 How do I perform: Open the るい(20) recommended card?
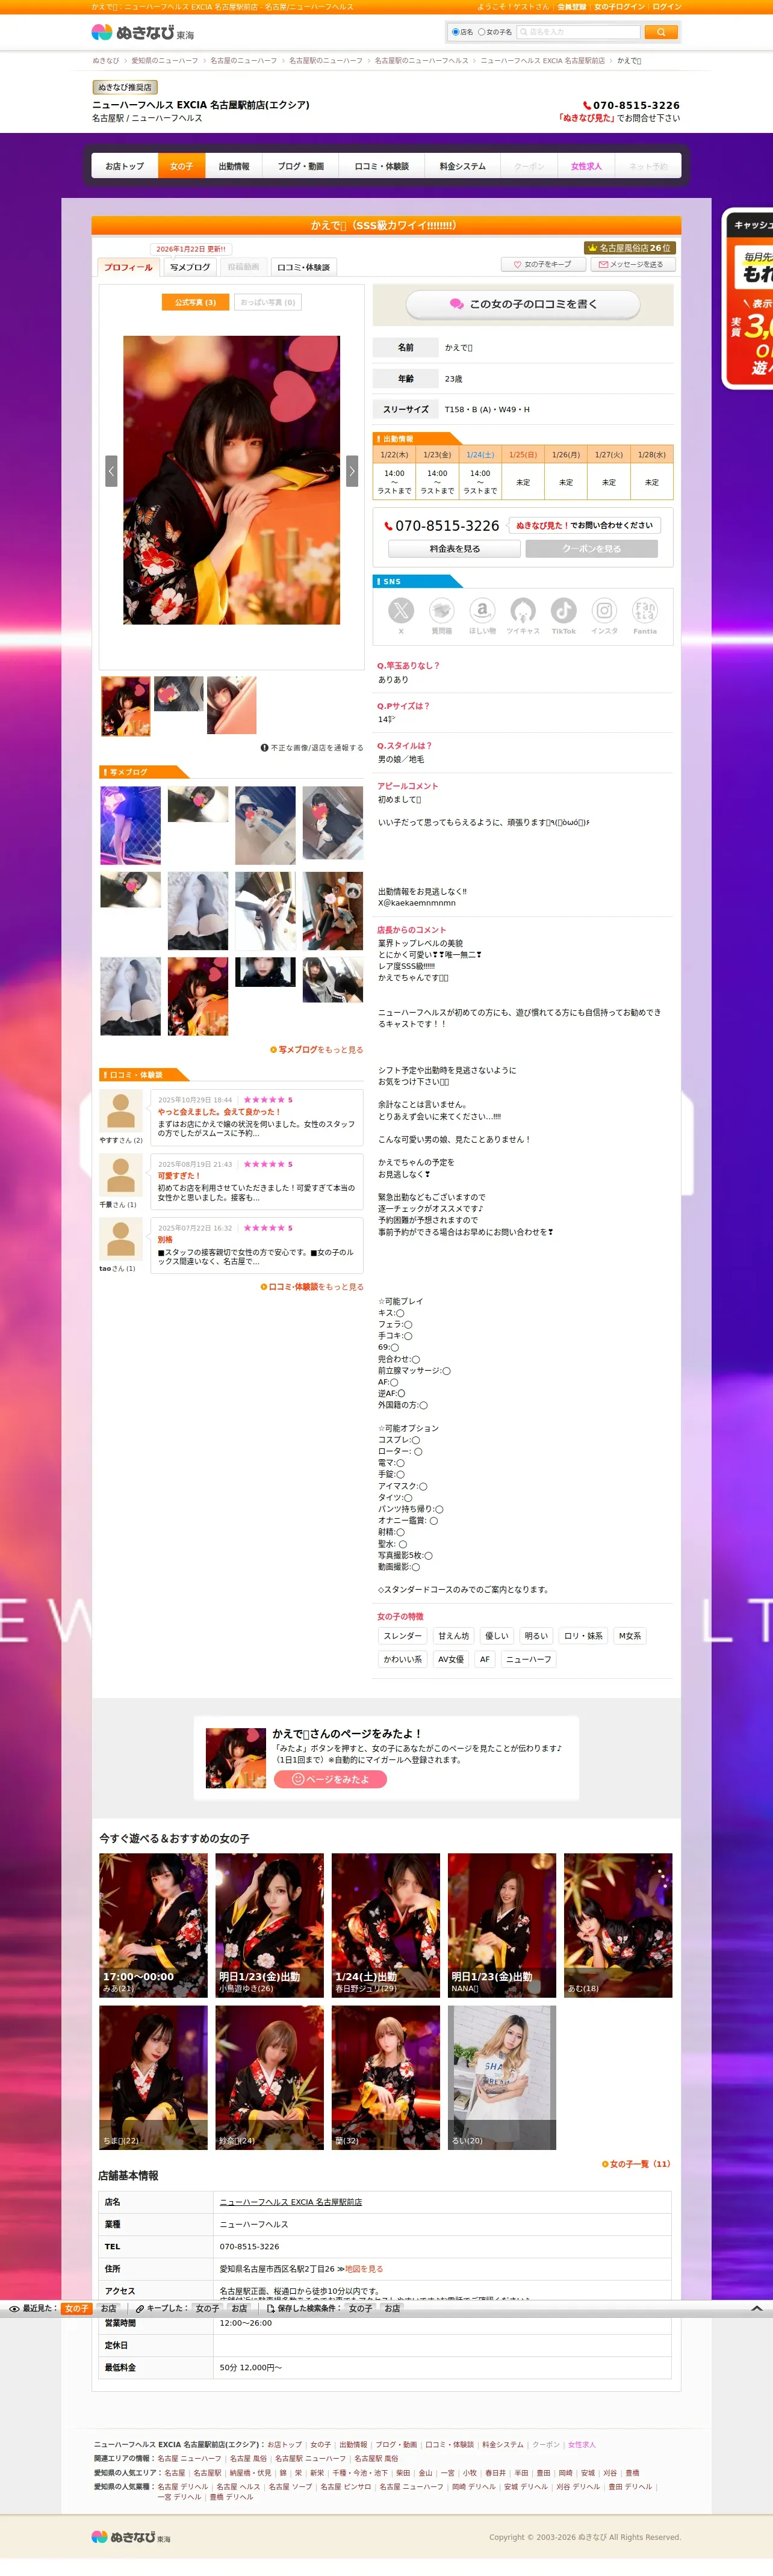point(502,2077)
